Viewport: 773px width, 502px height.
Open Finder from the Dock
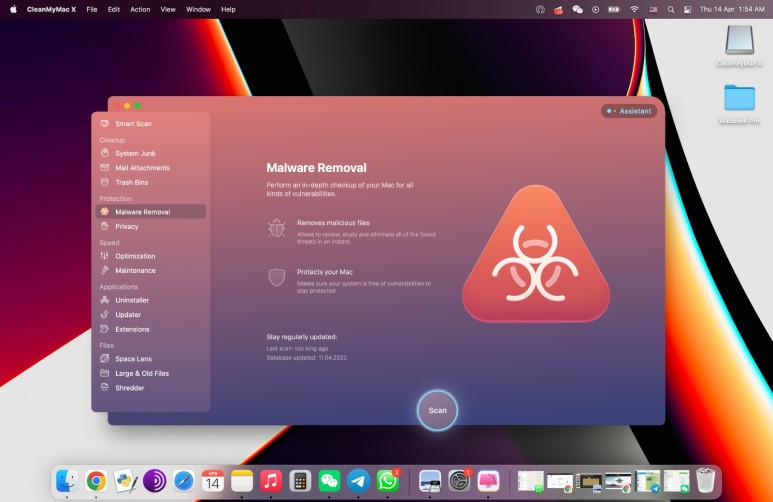[x=67, y=481]
